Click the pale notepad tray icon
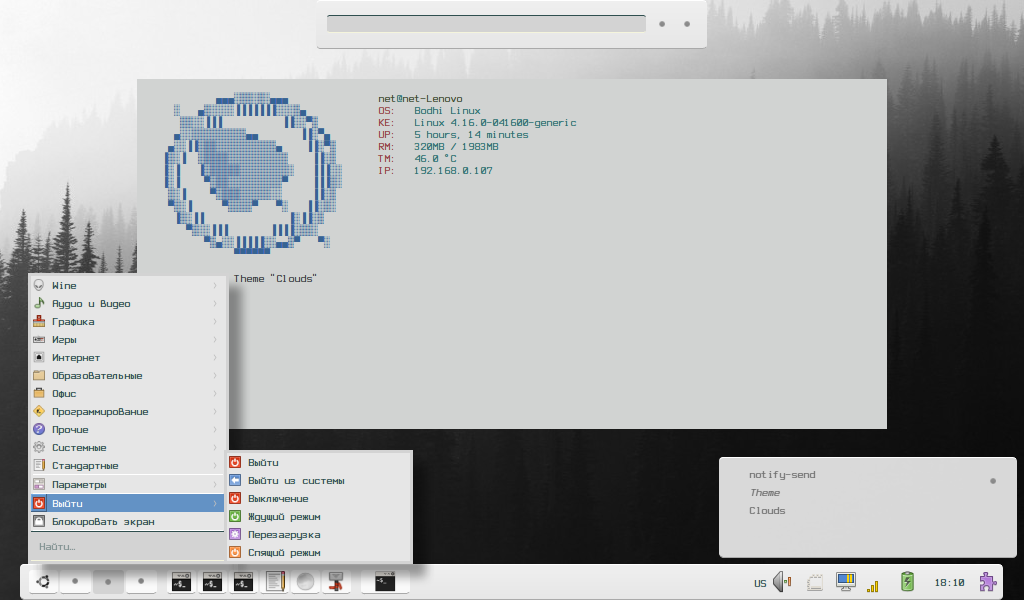This screenshot has height=600, width=1024. pyautogui.click(x=814, y=582)
